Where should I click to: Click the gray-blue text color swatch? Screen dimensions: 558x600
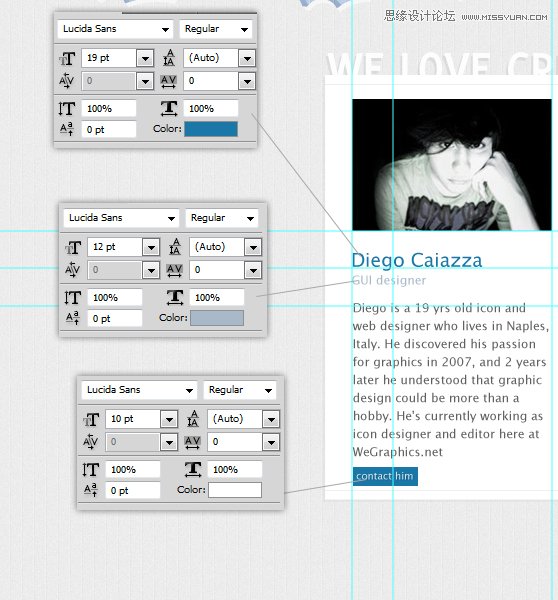coord(217,318)
